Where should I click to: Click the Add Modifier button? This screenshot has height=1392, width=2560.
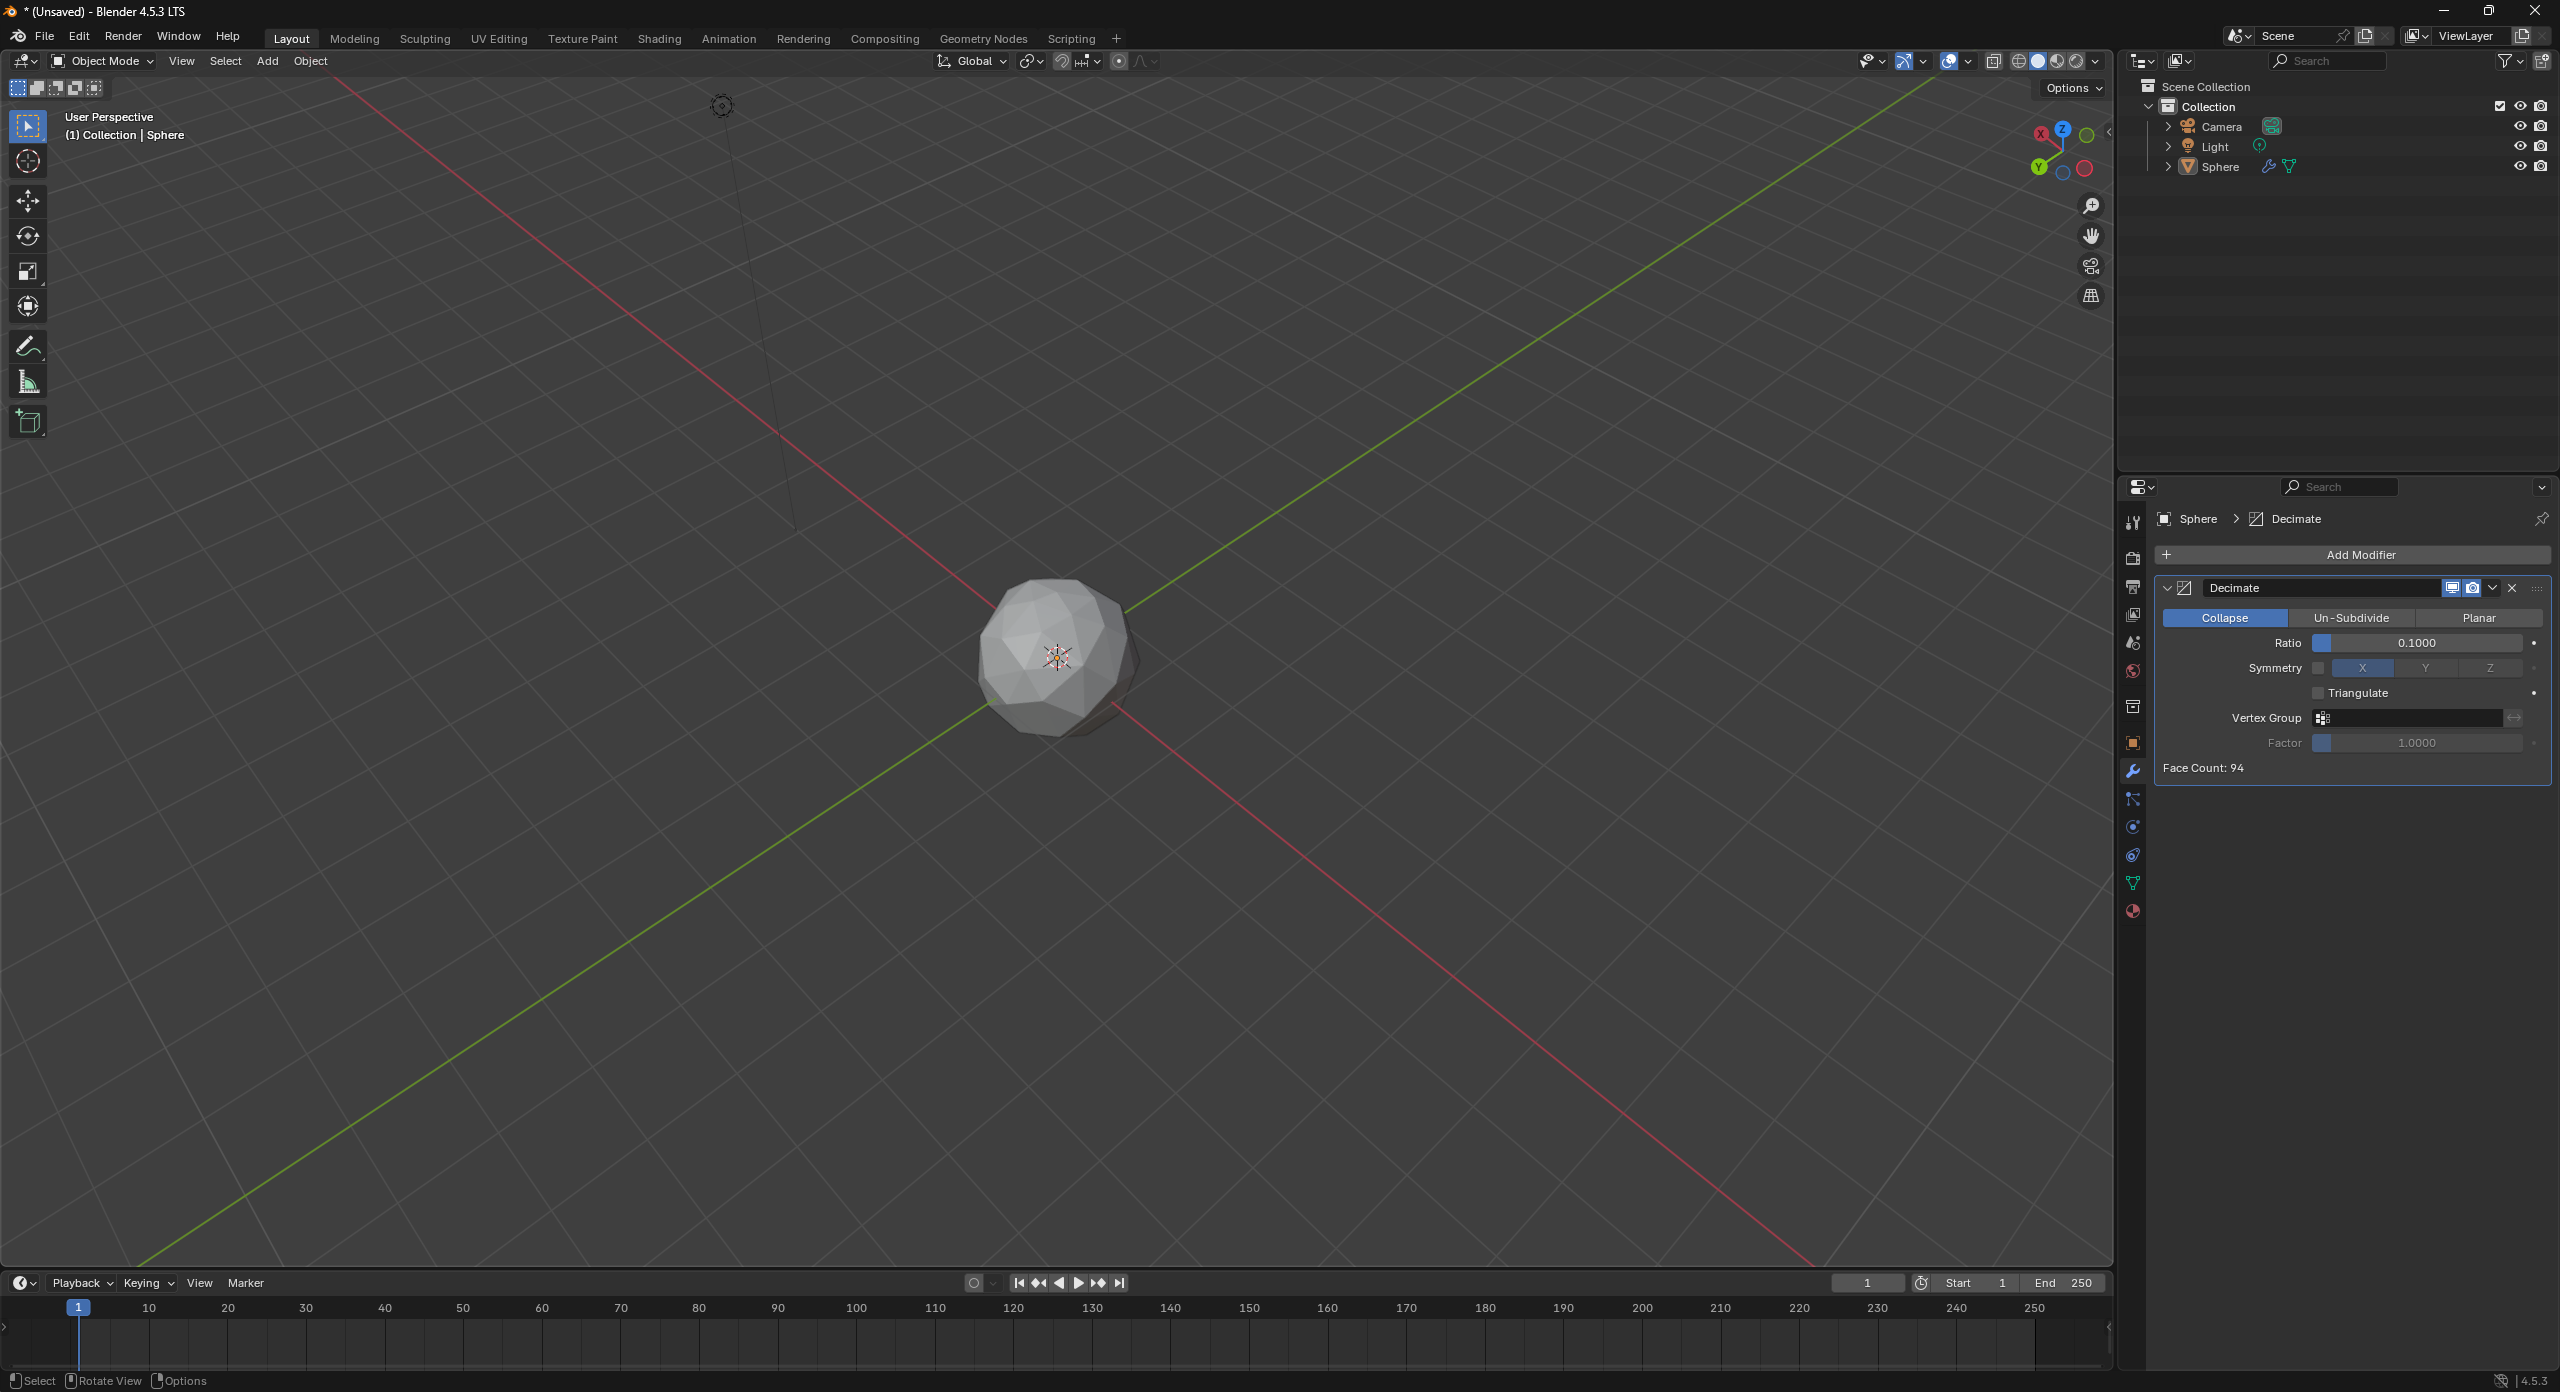2352,555
